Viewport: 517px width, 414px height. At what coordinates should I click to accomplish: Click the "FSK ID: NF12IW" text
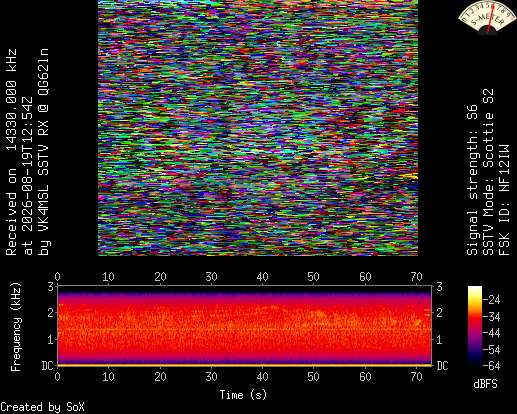[x=504, y=200]
